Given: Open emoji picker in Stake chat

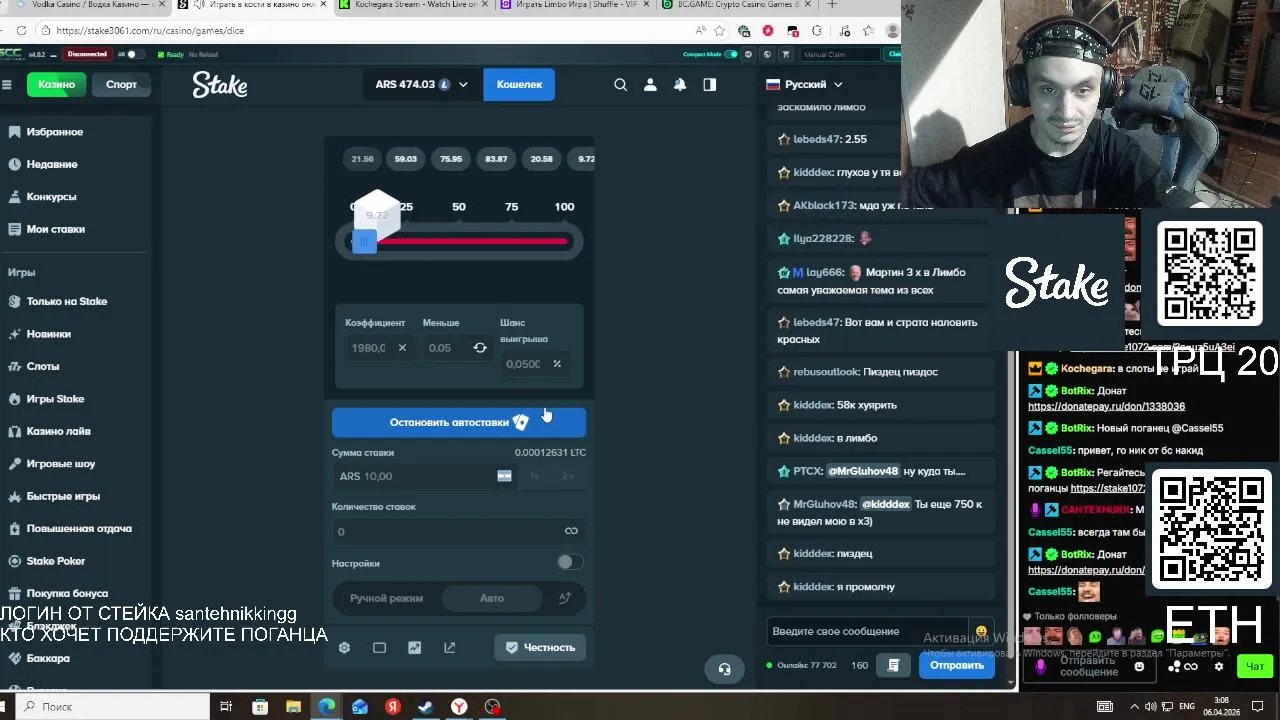Looking at the screenshot, I should click(x=981, y=631).
